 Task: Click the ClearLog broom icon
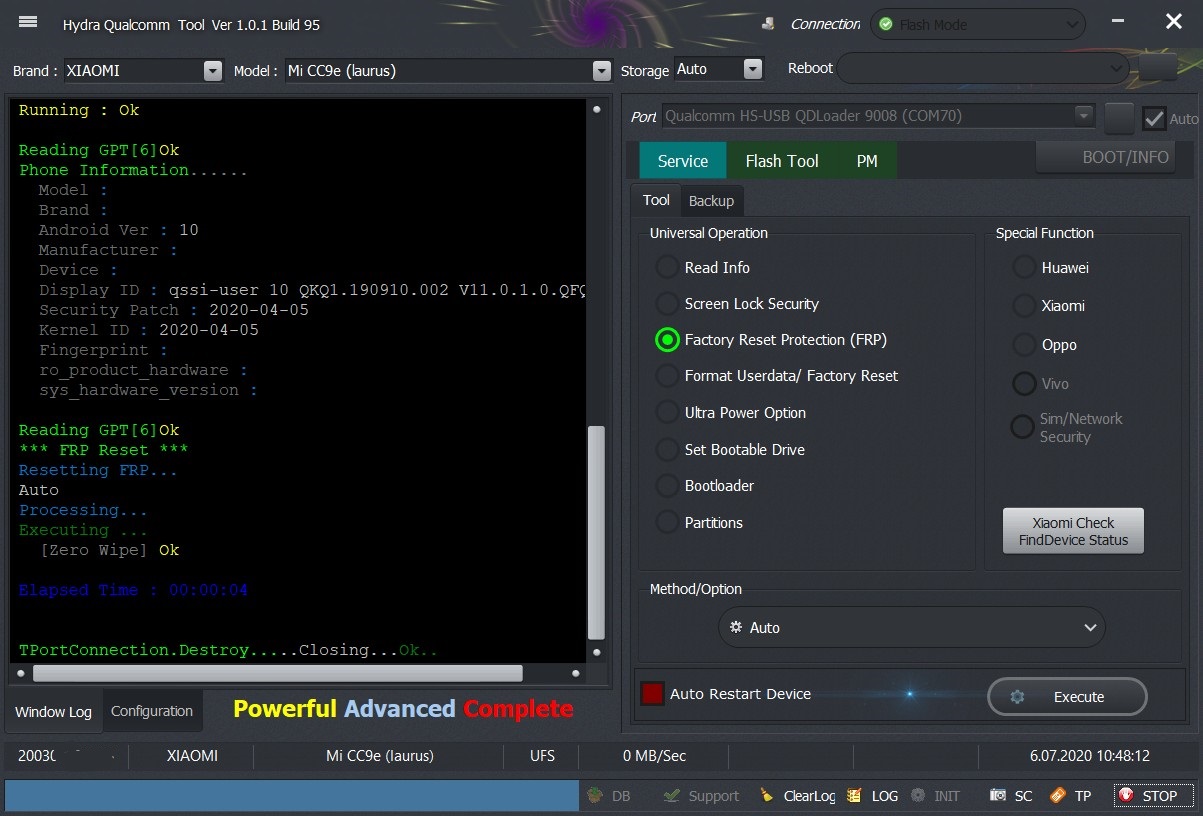767,796
